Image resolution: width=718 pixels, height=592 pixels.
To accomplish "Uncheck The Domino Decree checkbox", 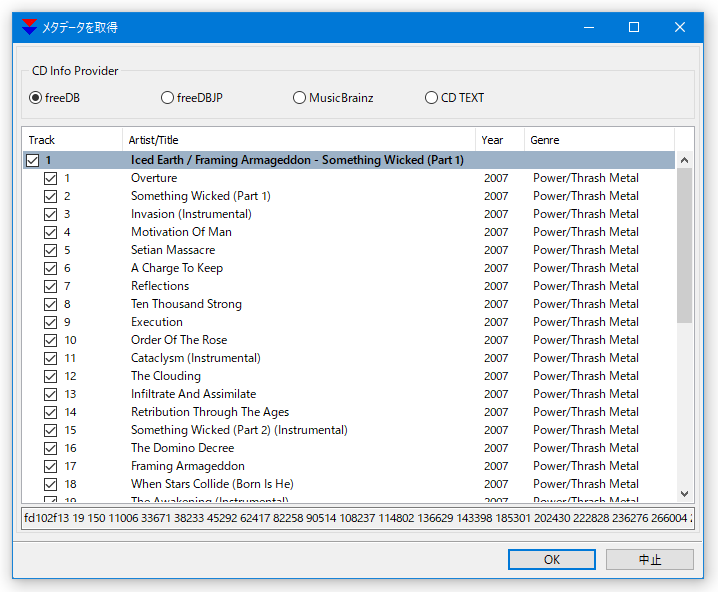I will click(x=50, y=448).
